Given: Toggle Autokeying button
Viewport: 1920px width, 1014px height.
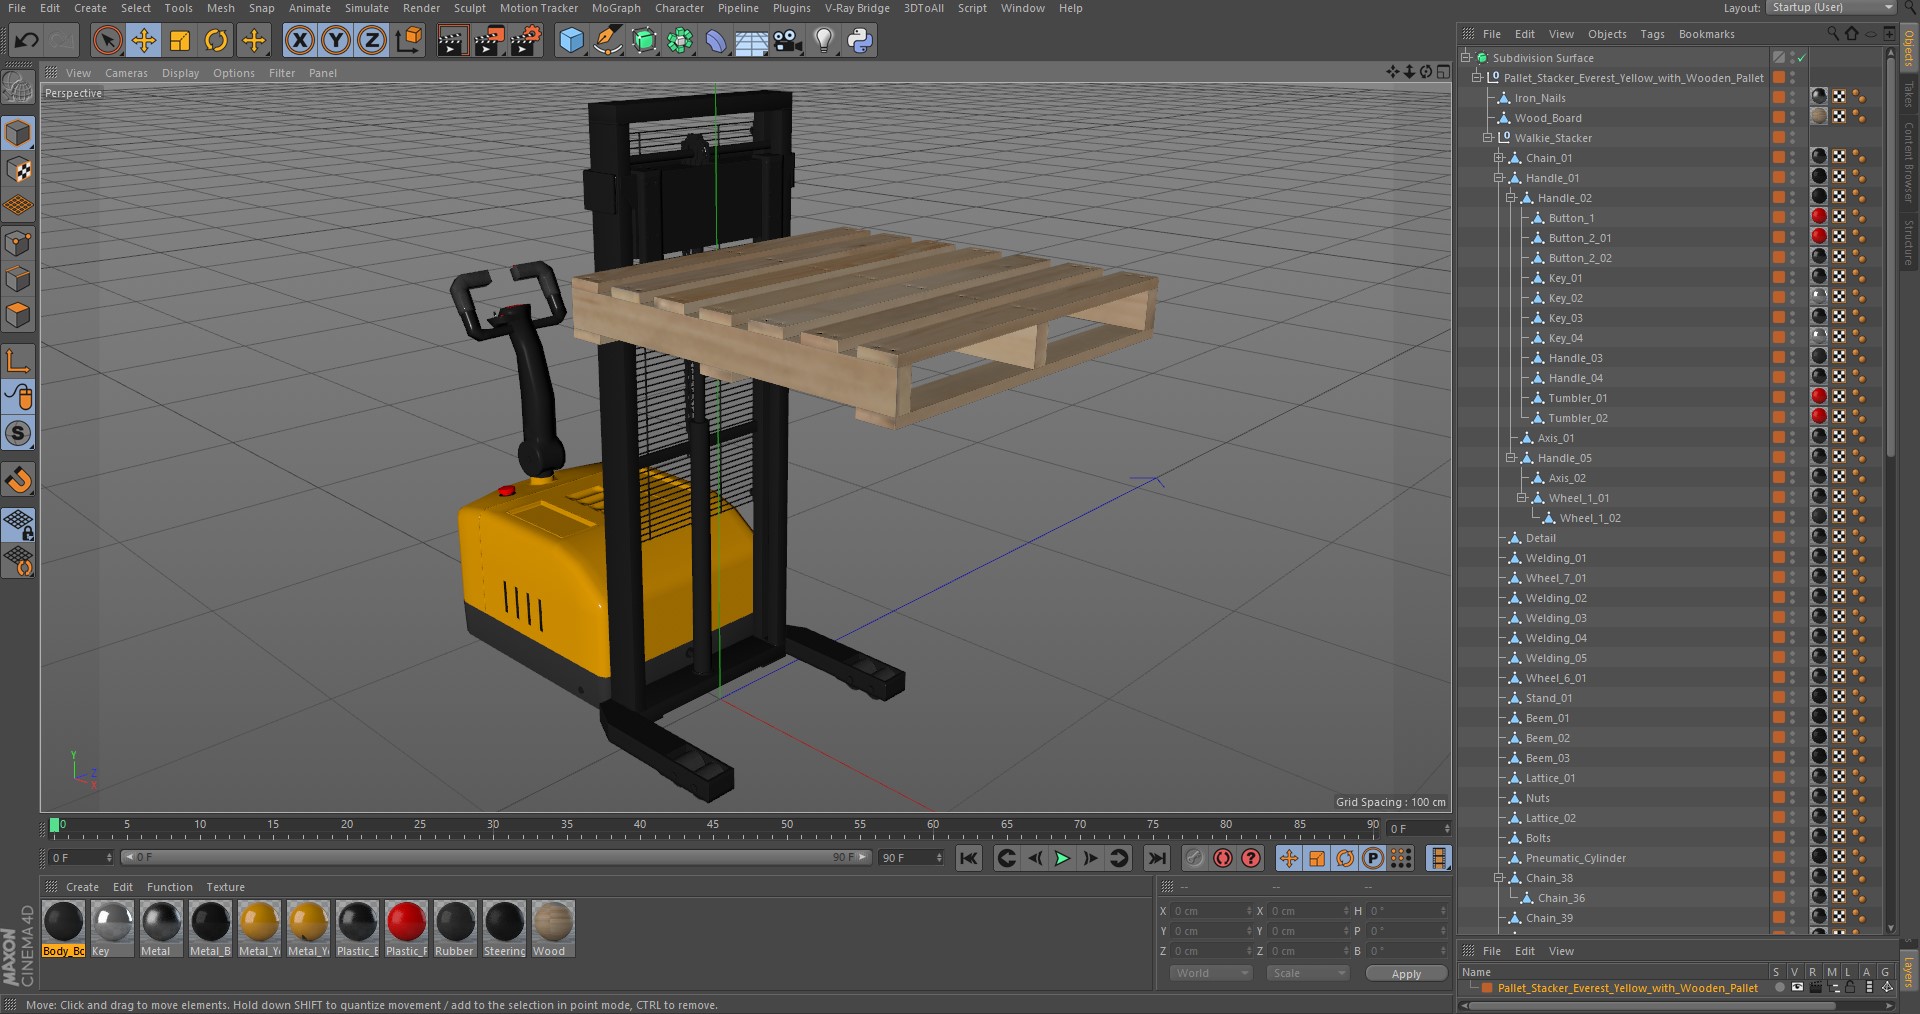Looking at the screenshot, I should (x=1223, y=858).
